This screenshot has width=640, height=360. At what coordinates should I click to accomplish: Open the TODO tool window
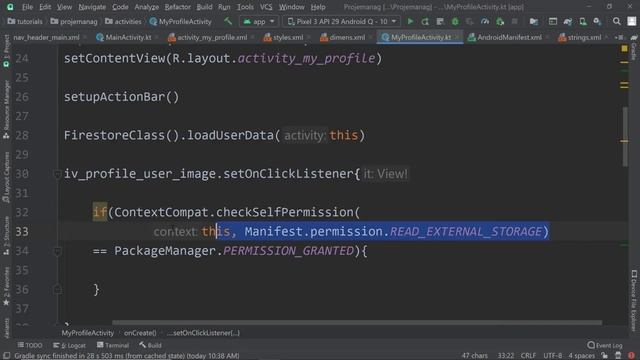pos(30,345)
